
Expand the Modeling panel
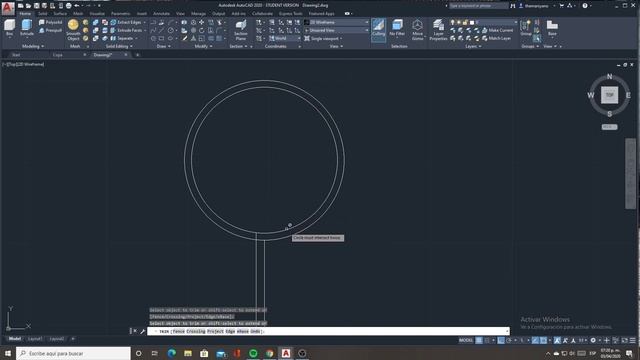coord(33,47)
